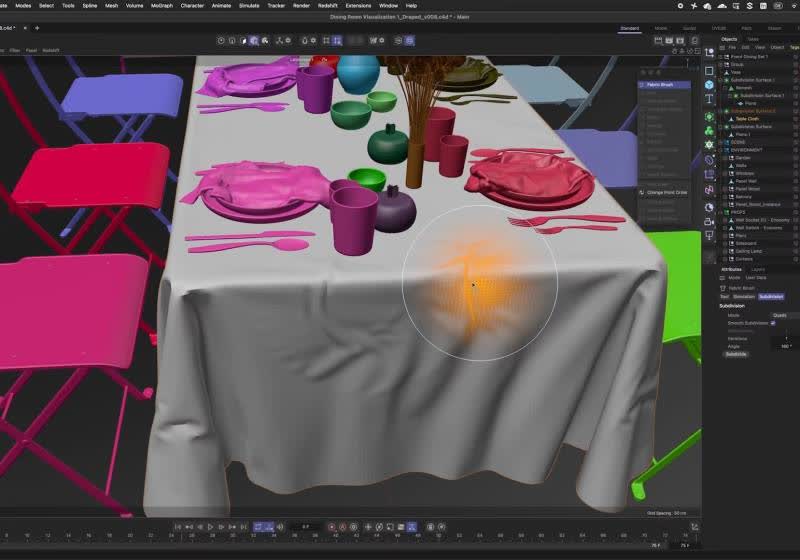Click the current frame field

tap(306, 527)
